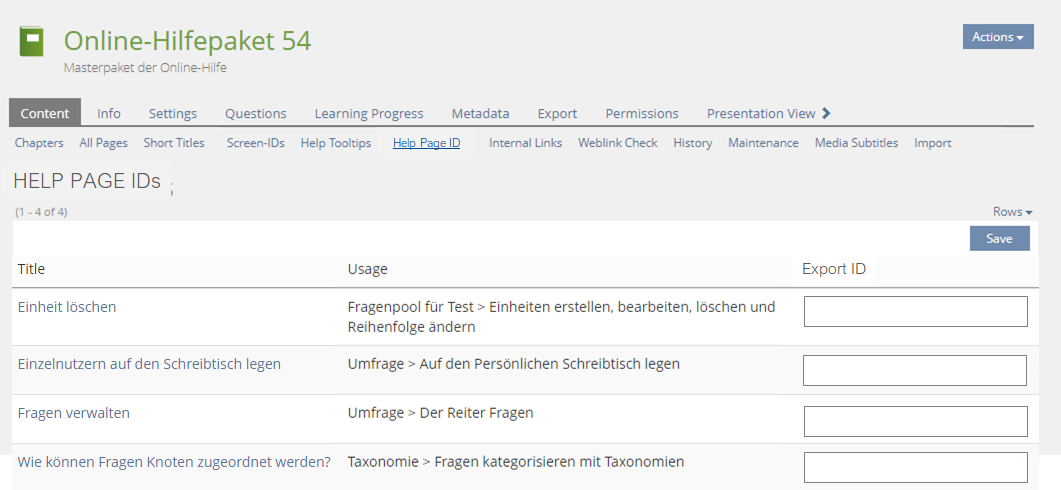
Task: Open the Wie können Fragen Knoten zugeordnet werden link
Action: point(174,462)
